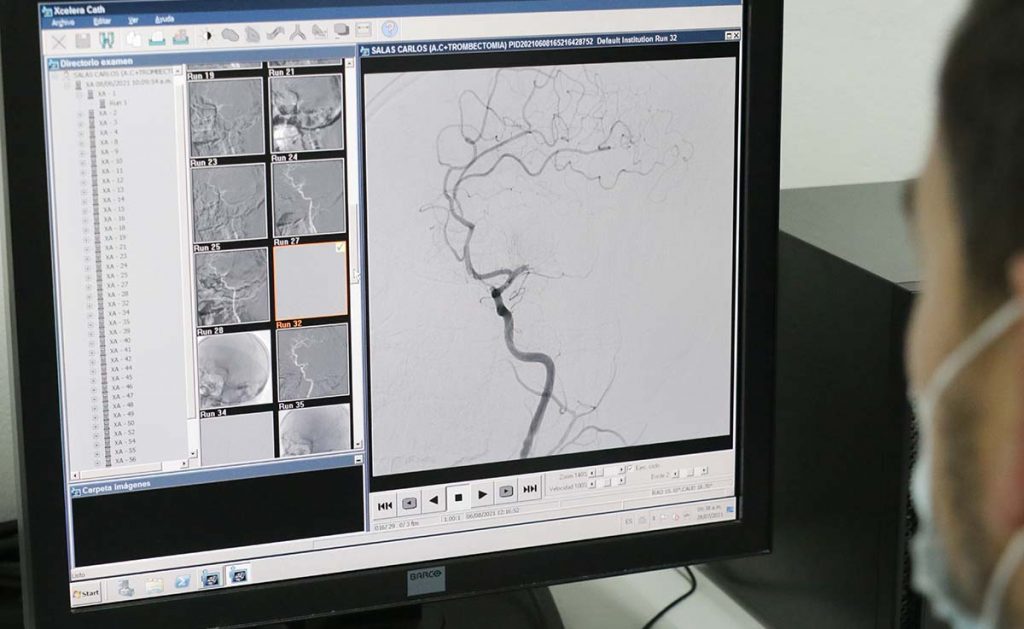The width and height of the screenshot is (1024, 629).
Task: Click the save floppy disk icon
Action: (83, 42)
